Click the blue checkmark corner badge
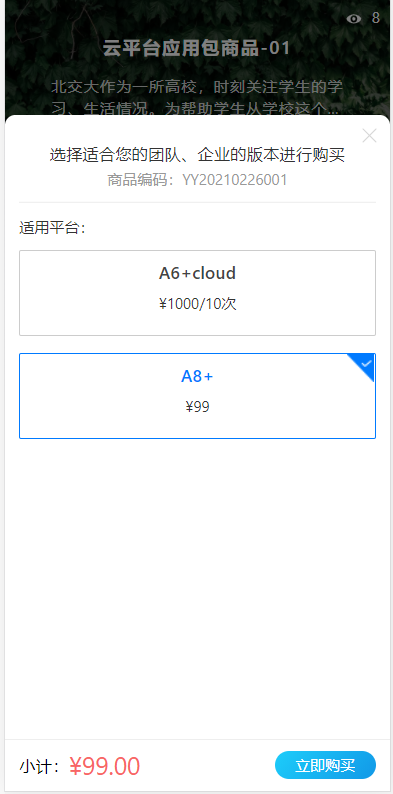Screen dimensions: 393x794 (364, 365)
